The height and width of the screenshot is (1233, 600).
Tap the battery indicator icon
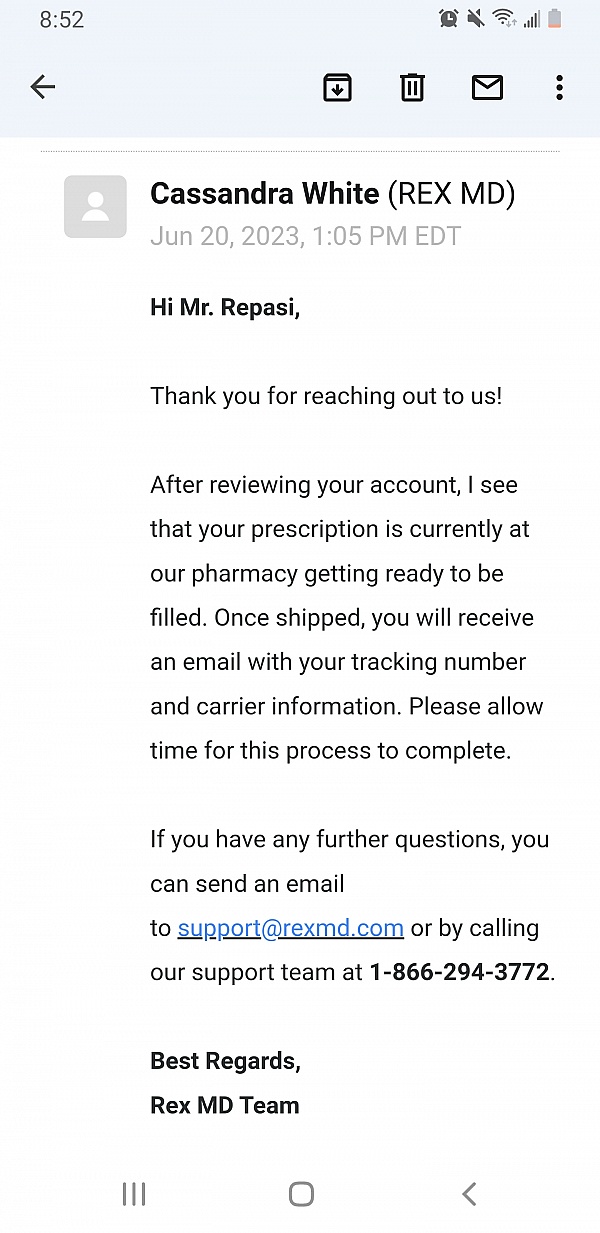[x=554, y=19]
